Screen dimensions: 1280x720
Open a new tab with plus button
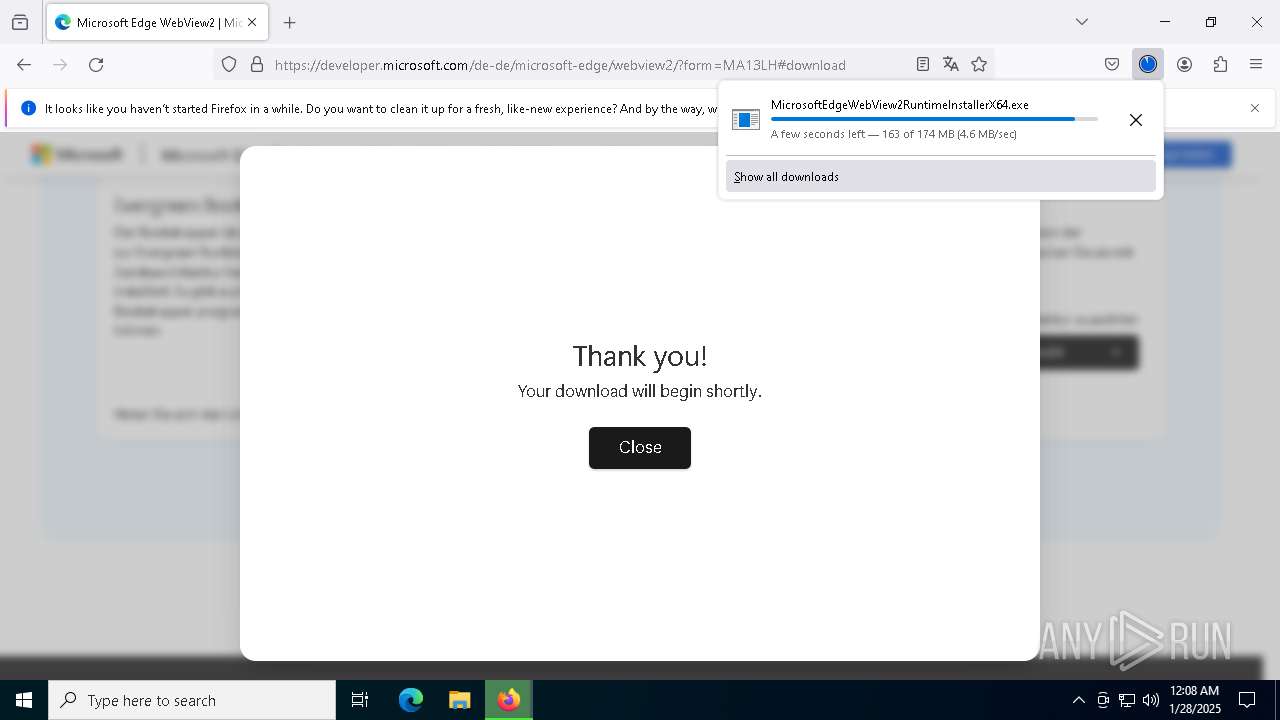click(x=290, y=22)
